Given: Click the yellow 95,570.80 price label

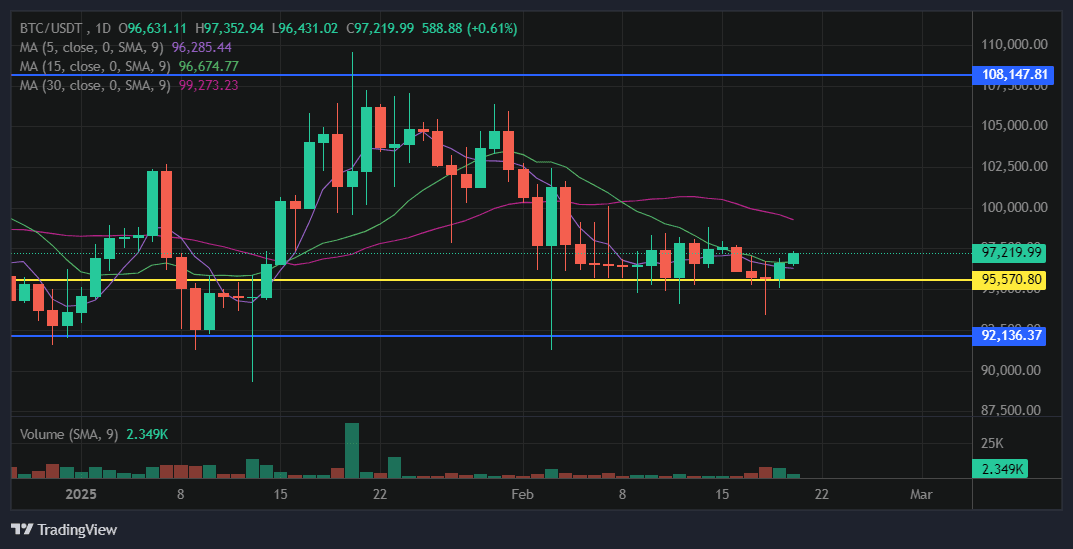Looking at the screenshot, I should pyautogui.click(x=1010, y=280).
